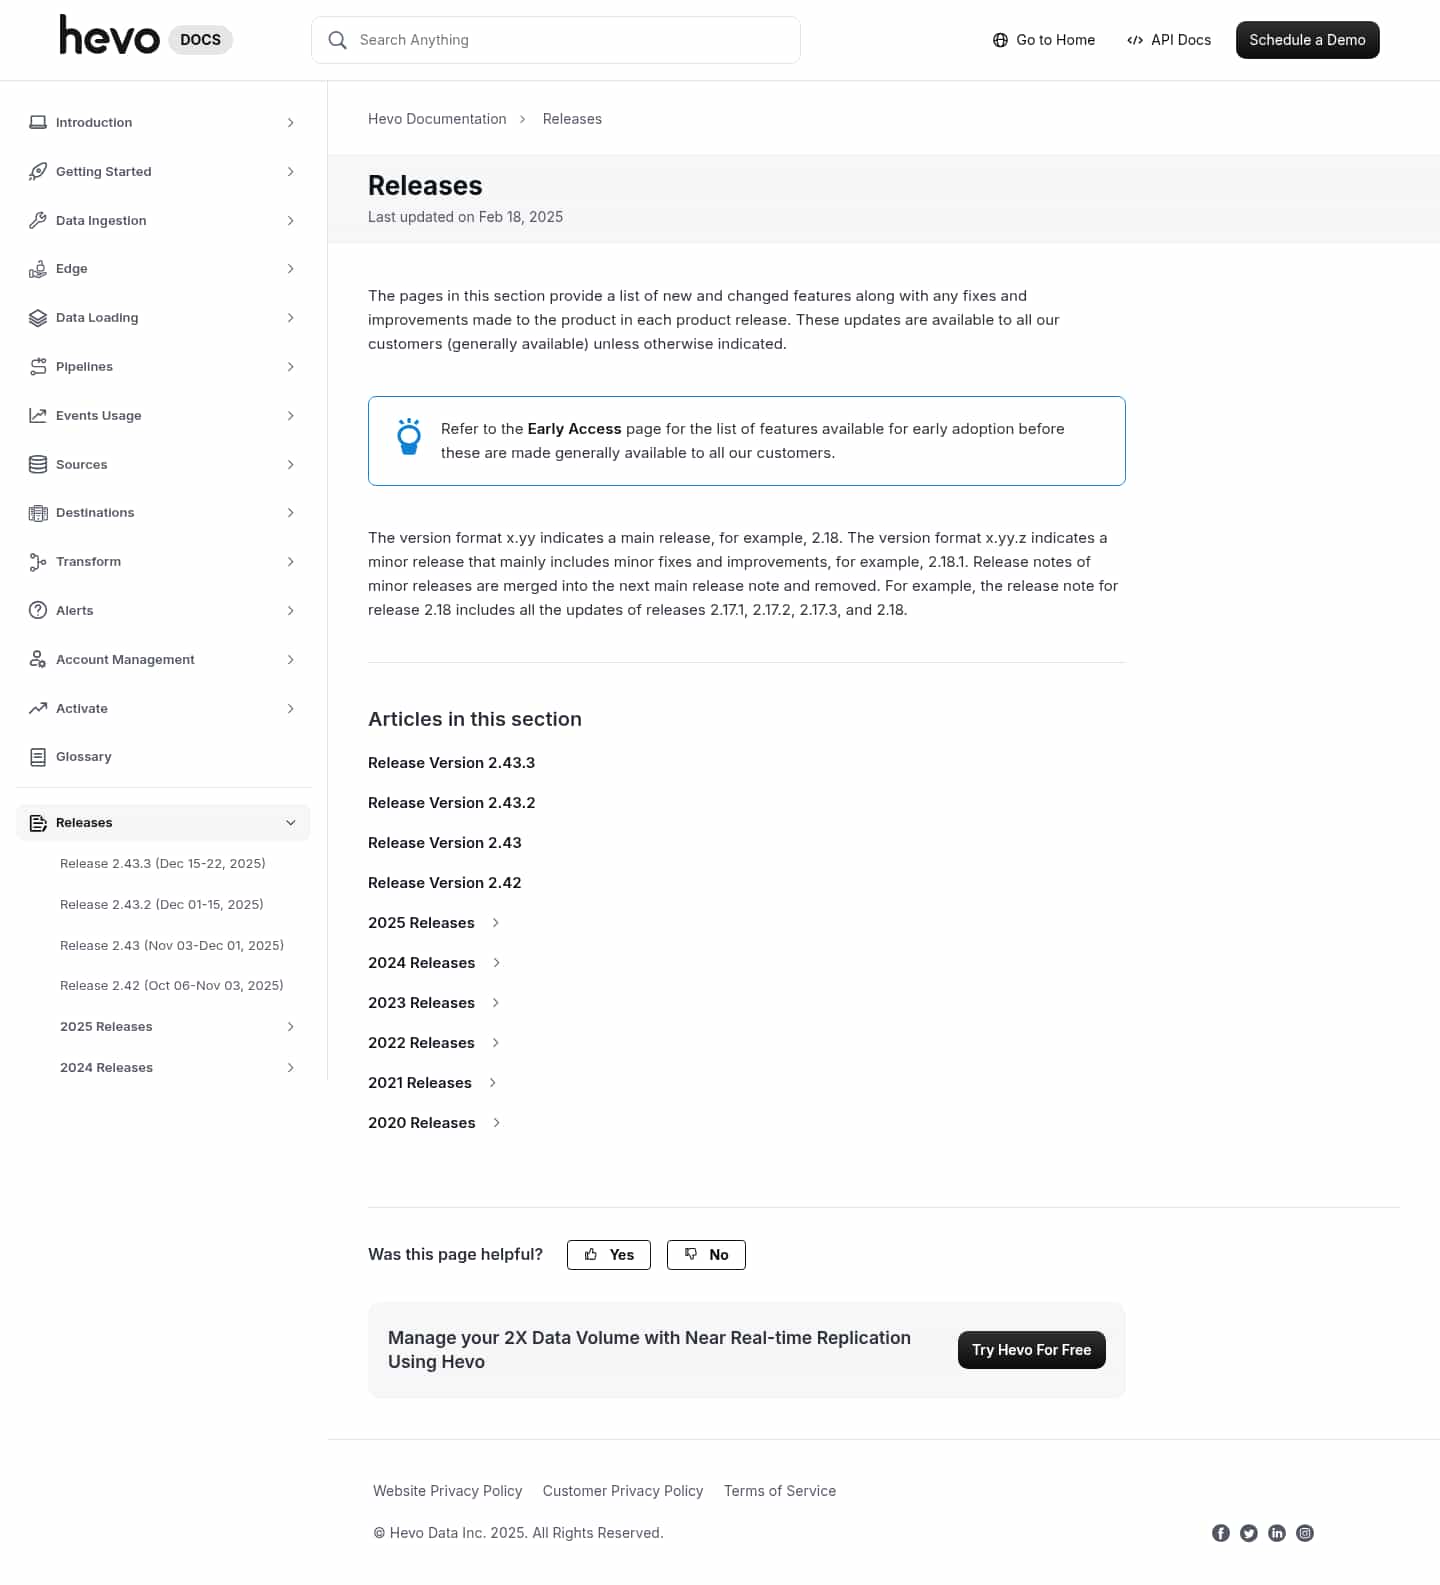The height and width of the screenshot is (1585, 1440).
Task: Collapse the Releases sidebar section
Action: [291, 823]
